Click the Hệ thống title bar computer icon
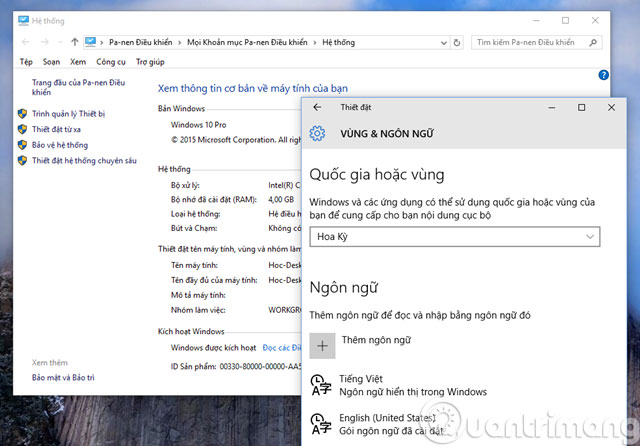Viewport: 640px width, 446px height. (23, 20)
